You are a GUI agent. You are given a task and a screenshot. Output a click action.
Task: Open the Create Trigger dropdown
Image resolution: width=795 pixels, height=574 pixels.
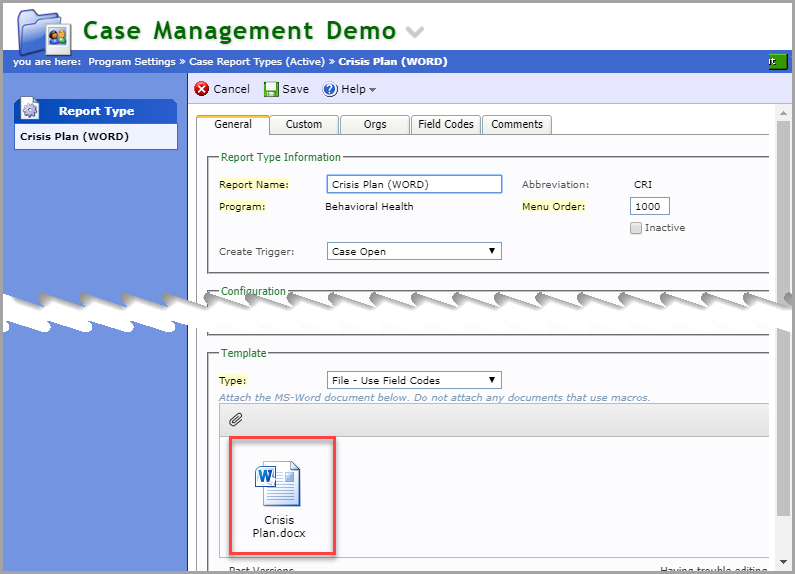(x=414, y=251)
